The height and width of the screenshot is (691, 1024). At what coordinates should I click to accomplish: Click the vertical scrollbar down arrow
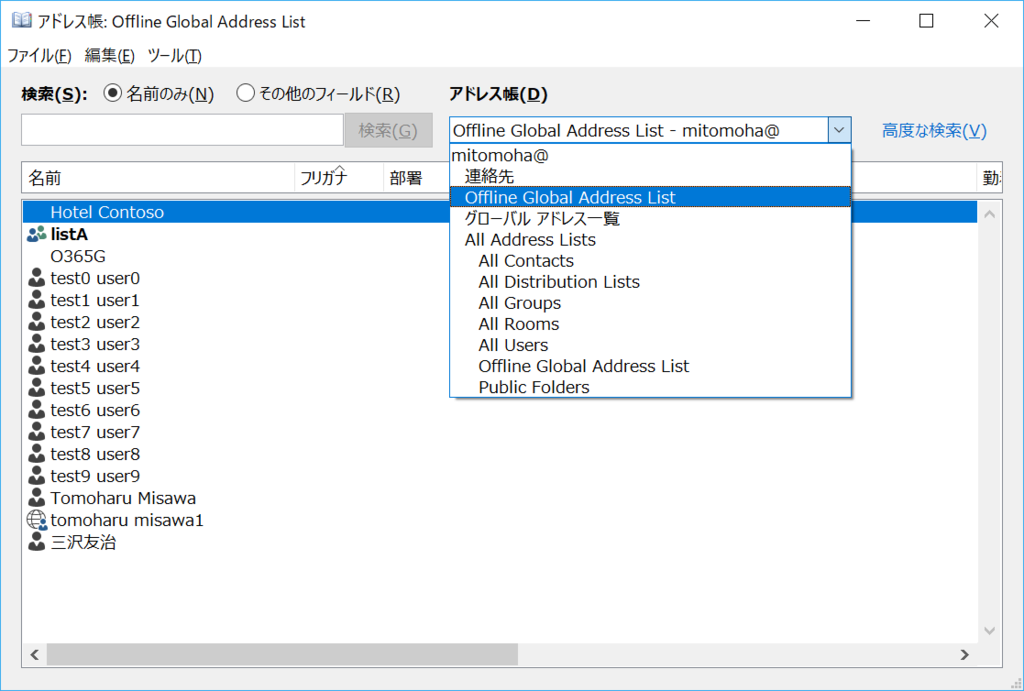click(x=989, y=630)
